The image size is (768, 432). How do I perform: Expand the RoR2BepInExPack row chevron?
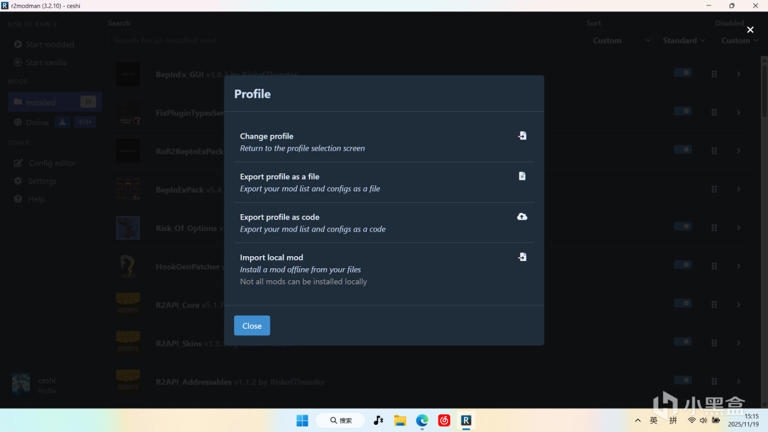[739, 151]
